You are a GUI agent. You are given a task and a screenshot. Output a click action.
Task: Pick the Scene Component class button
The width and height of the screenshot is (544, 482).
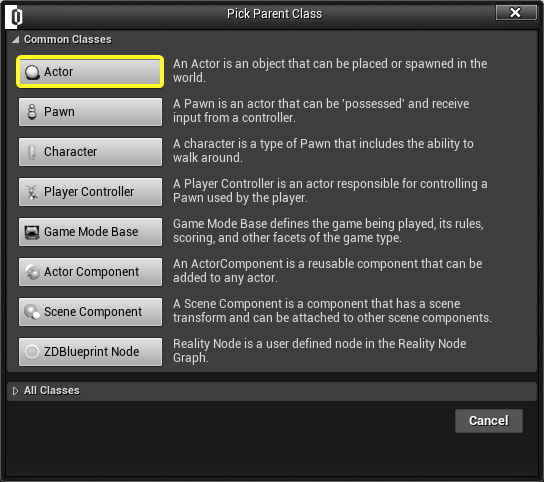pos(91,312)
